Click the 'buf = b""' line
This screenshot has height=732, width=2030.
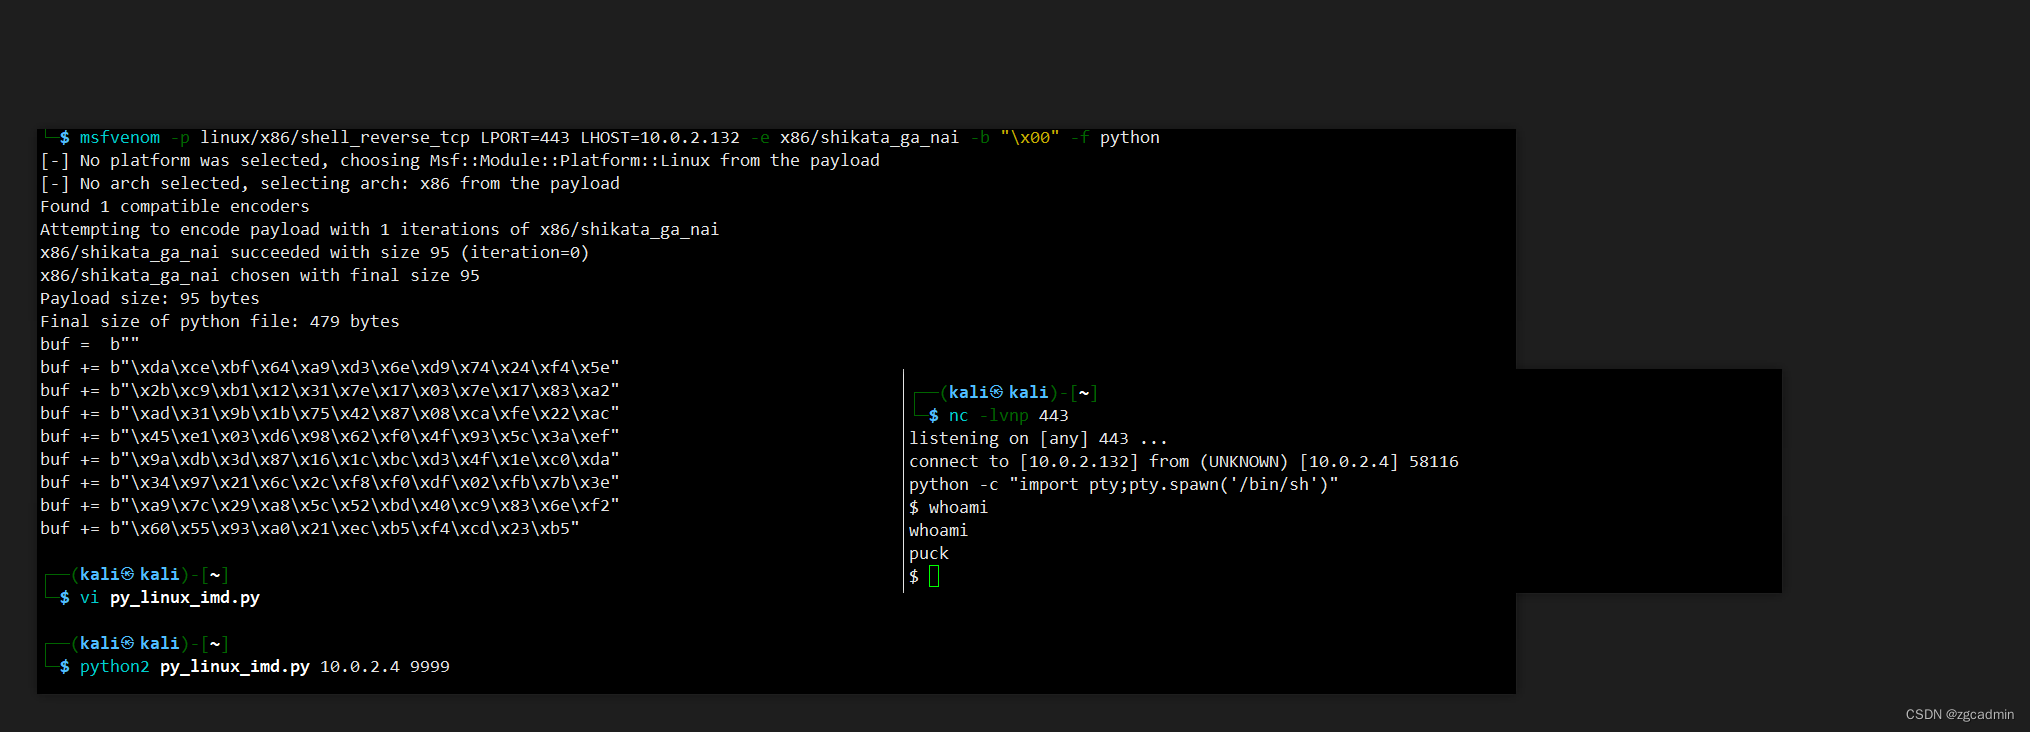pos(90,345)
